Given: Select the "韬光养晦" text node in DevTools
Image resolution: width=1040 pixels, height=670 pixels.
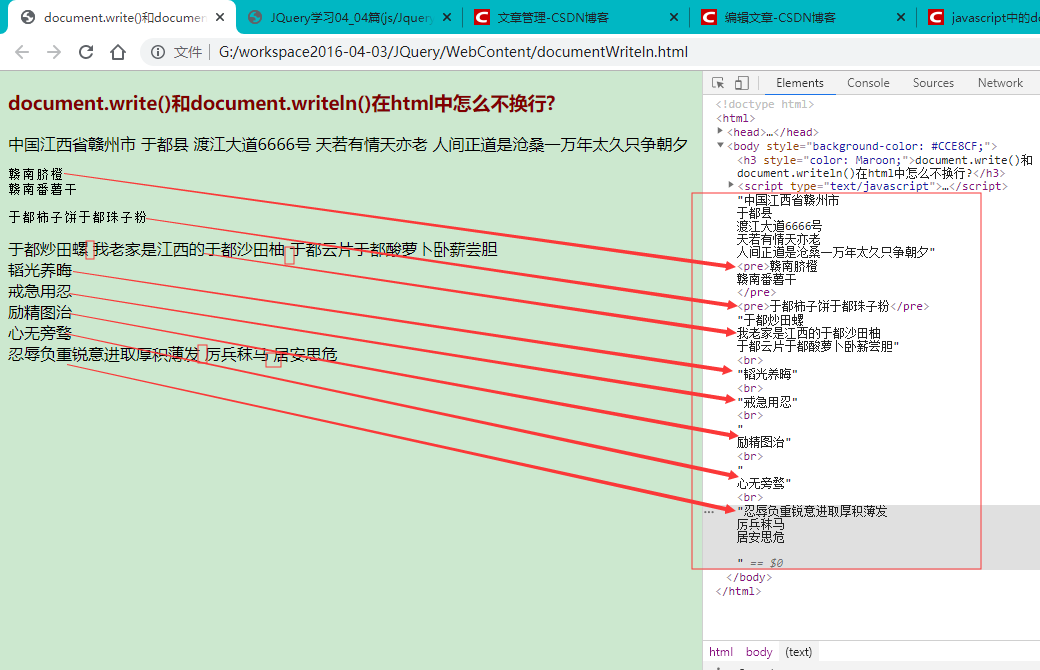Looking at the screenshot, I should click(x=767, y=374).
